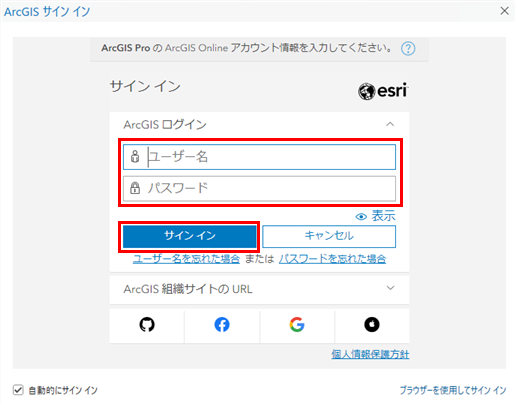Focus the ユーザー名 input field
Image resolution: width=515 pixels, height=404 pixels.
click(259, 157)
